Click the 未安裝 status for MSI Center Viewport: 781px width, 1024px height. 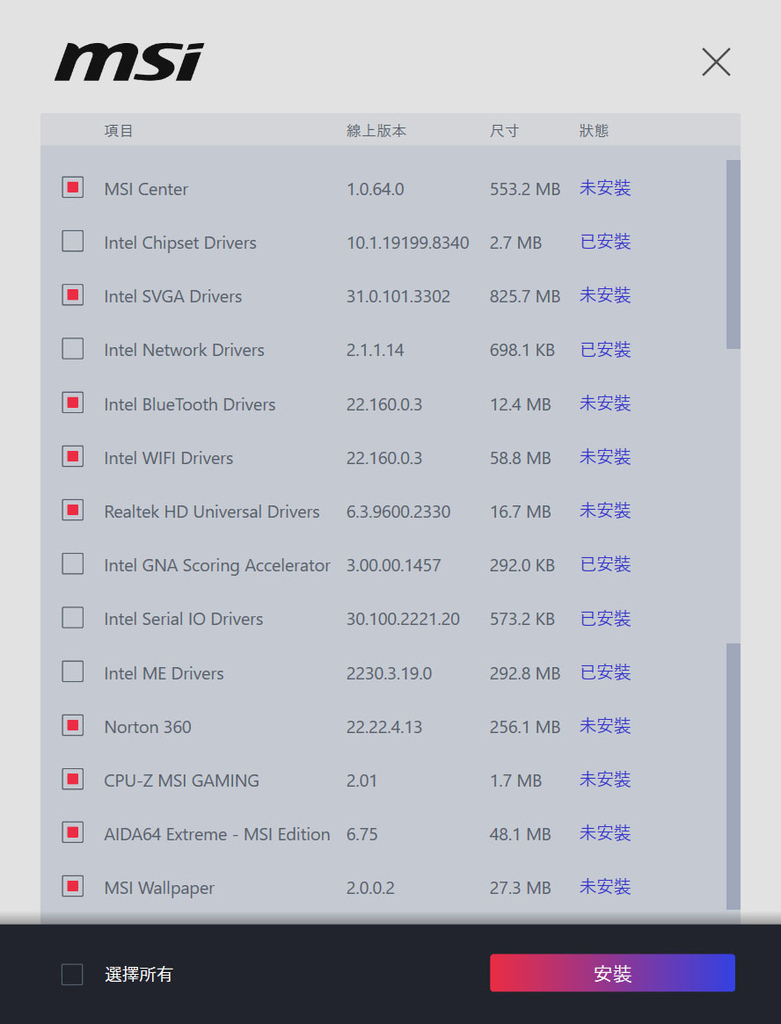coord(605,188)
